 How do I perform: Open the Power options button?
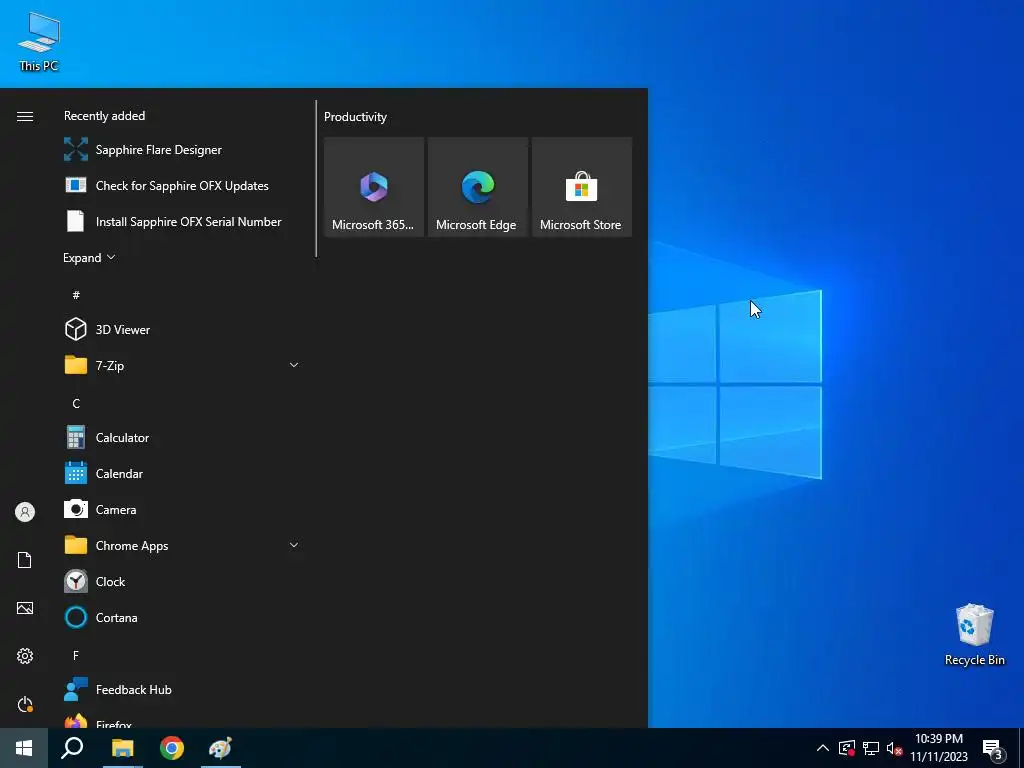[25, 704]
